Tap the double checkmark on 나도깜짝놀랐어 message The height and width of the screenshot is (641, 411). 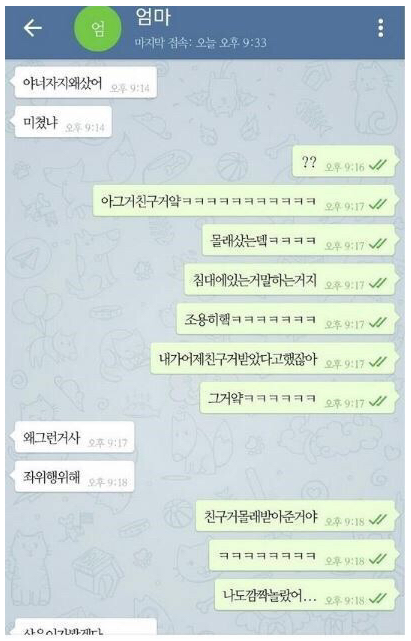pyautogui.click(x=377, y=598)
